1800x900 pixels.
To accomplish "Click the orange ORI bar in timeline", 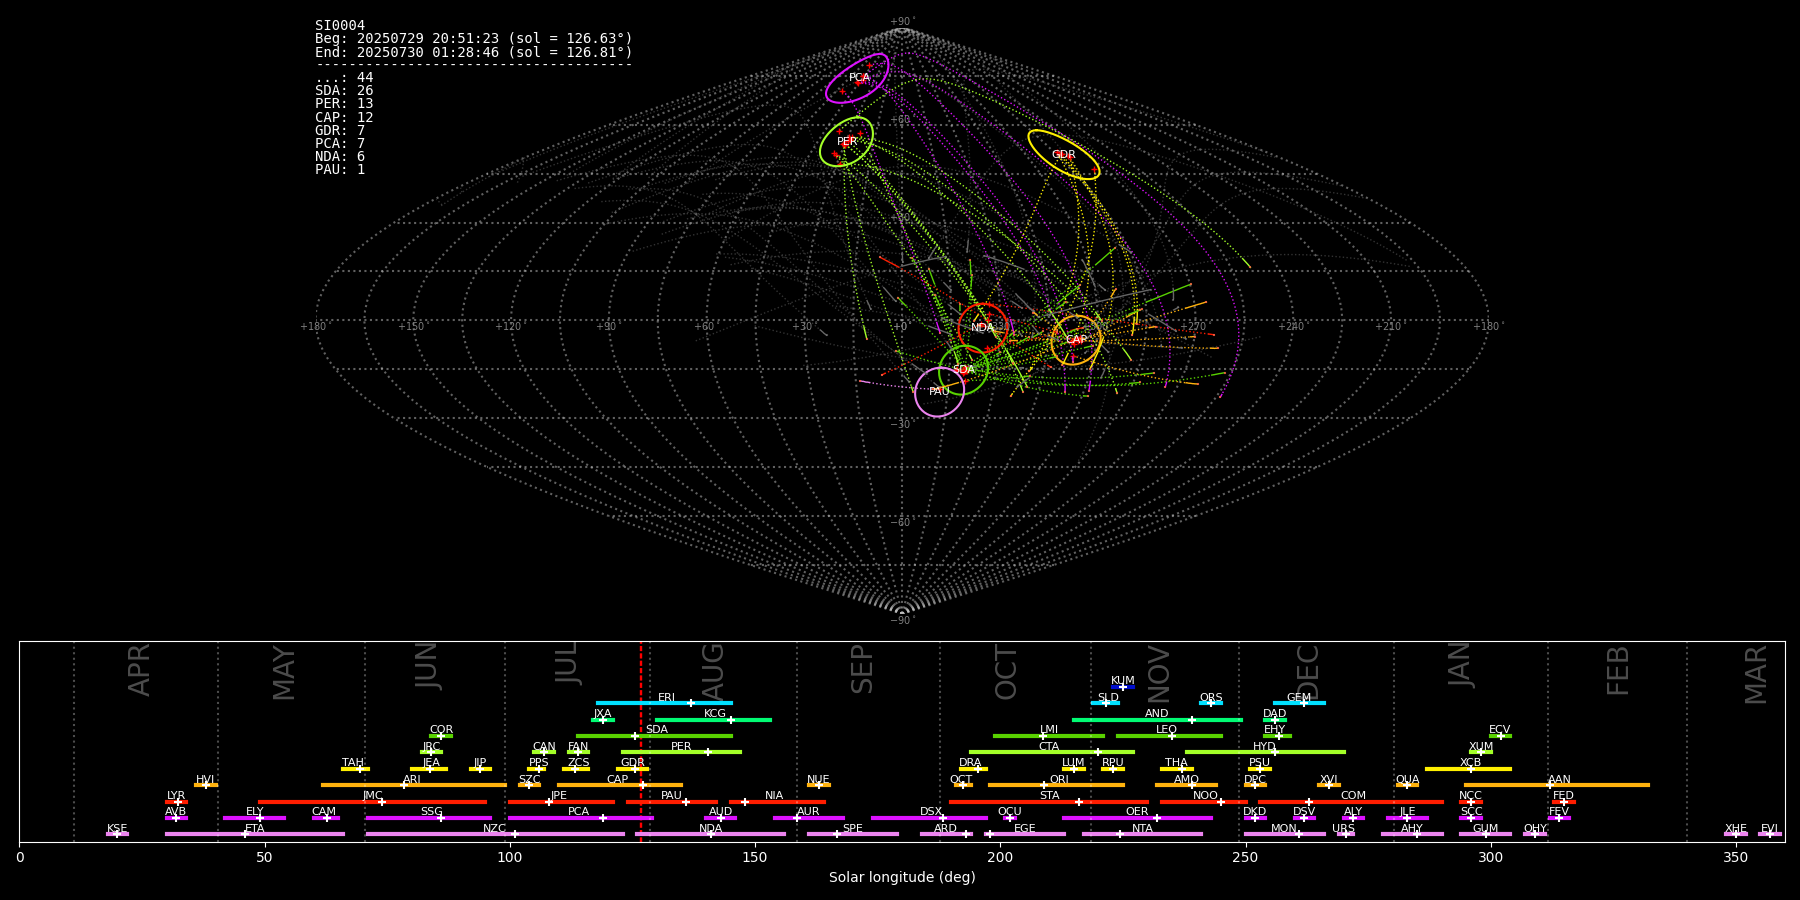I will click(x=1056, y=785).
